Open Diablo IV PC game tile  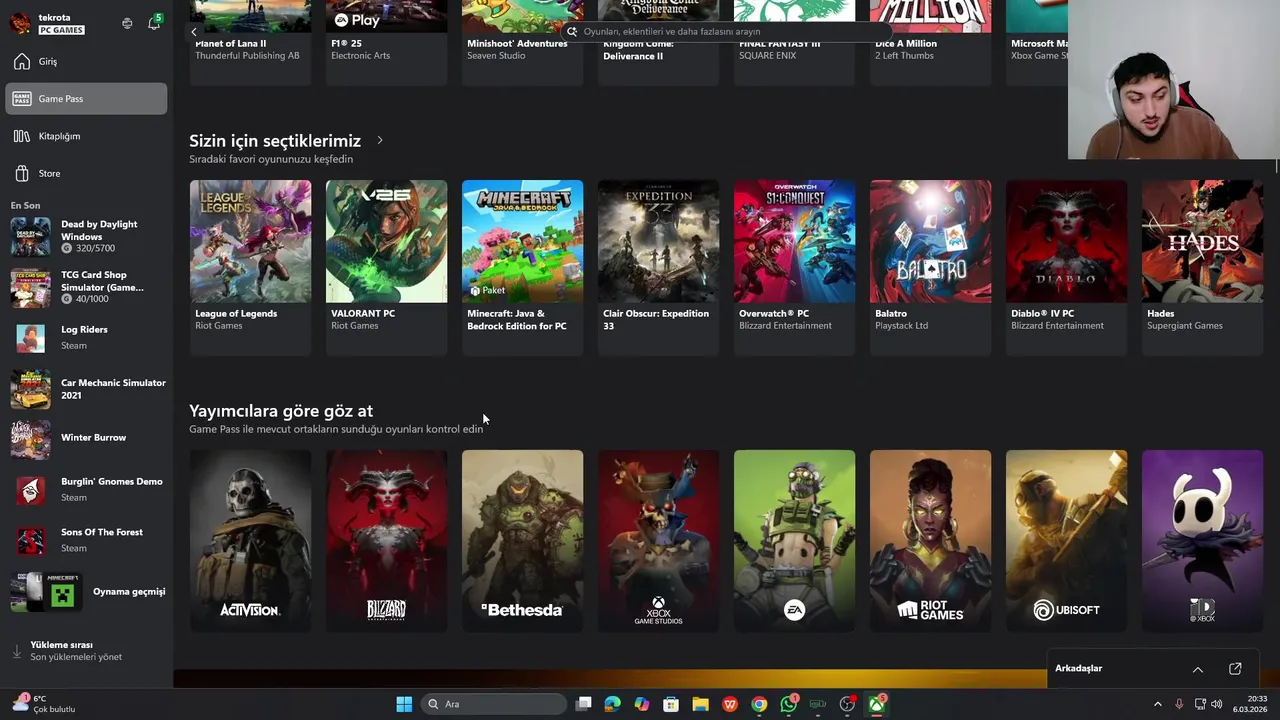point(1066,267)
